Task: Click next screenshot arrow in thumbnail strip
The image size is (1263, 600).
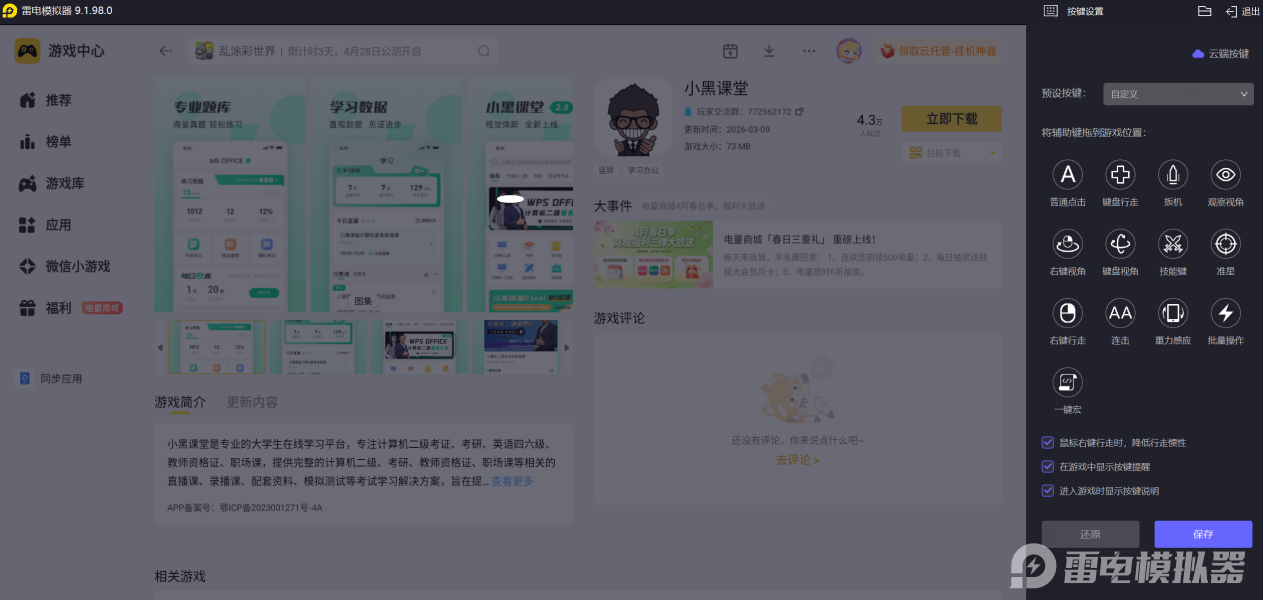Action: click(567, 347)
